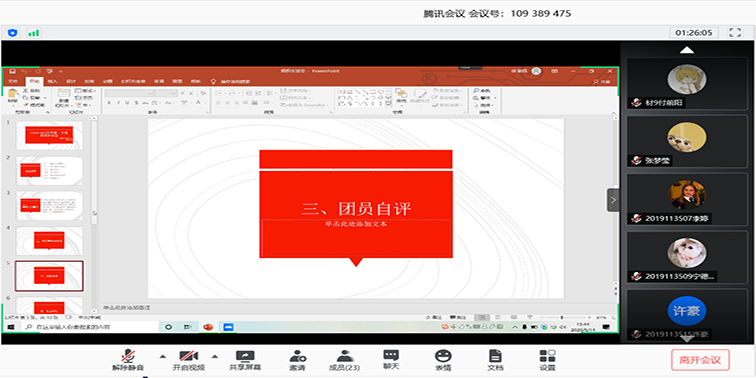Screen dimensions: 756x378
Task: Select slide 4 thumbnail in the slide panel
Action: click(49, 241)
